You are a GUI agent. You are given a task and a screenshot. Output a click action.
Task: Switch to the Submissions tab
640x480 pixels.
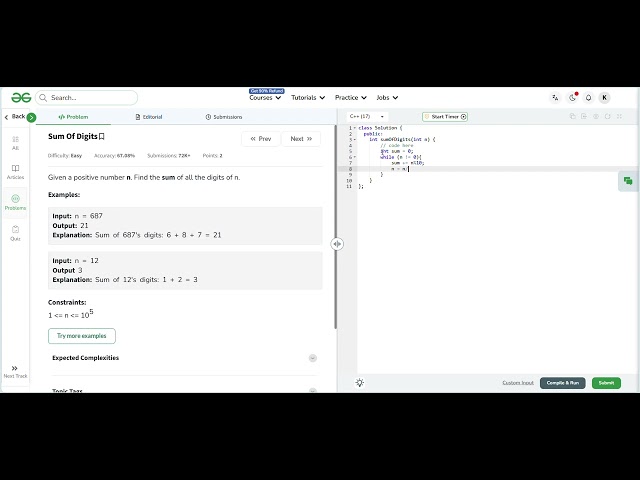[x=224, y=117]
